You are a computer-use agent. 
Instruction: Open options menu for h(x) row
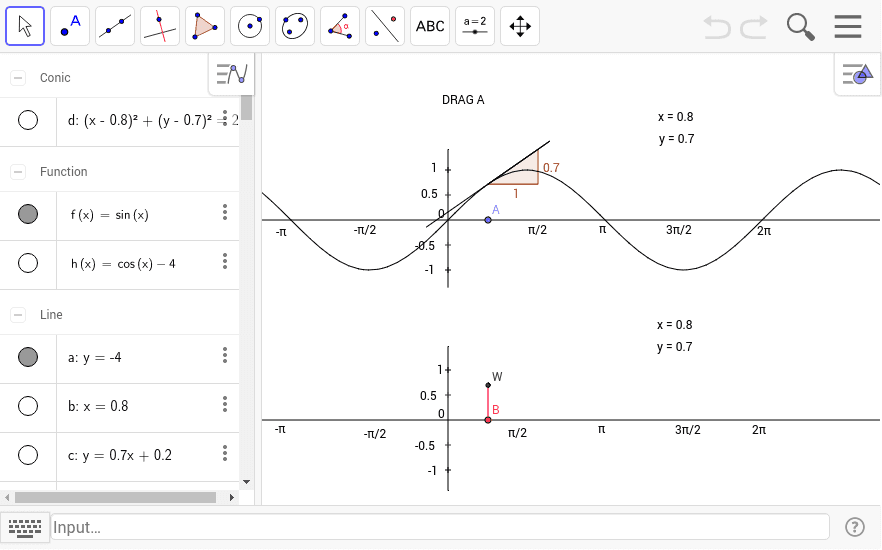[225, 261]
